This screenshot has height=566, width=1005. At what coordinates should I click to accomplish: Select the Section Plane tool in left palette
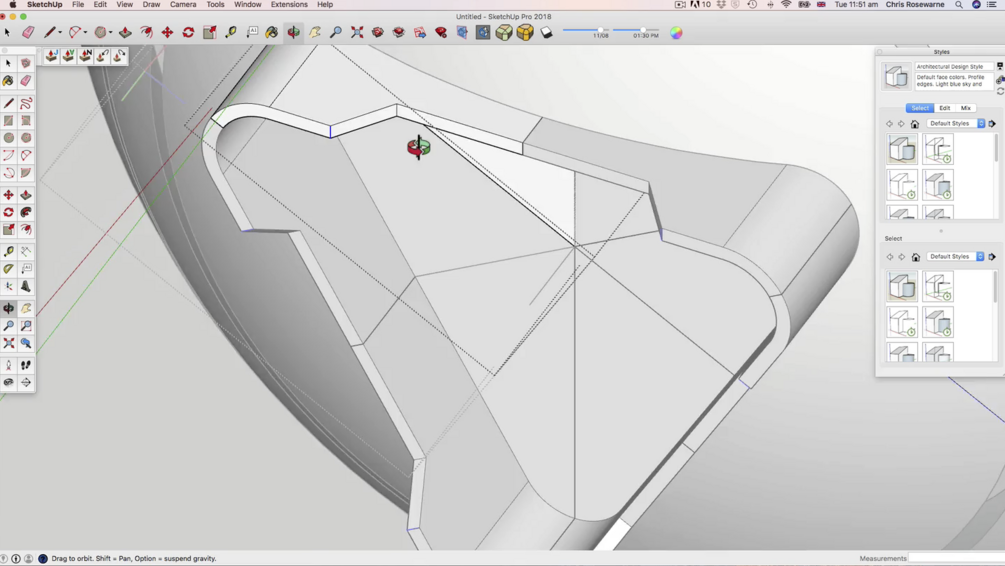tap(26, 382)
